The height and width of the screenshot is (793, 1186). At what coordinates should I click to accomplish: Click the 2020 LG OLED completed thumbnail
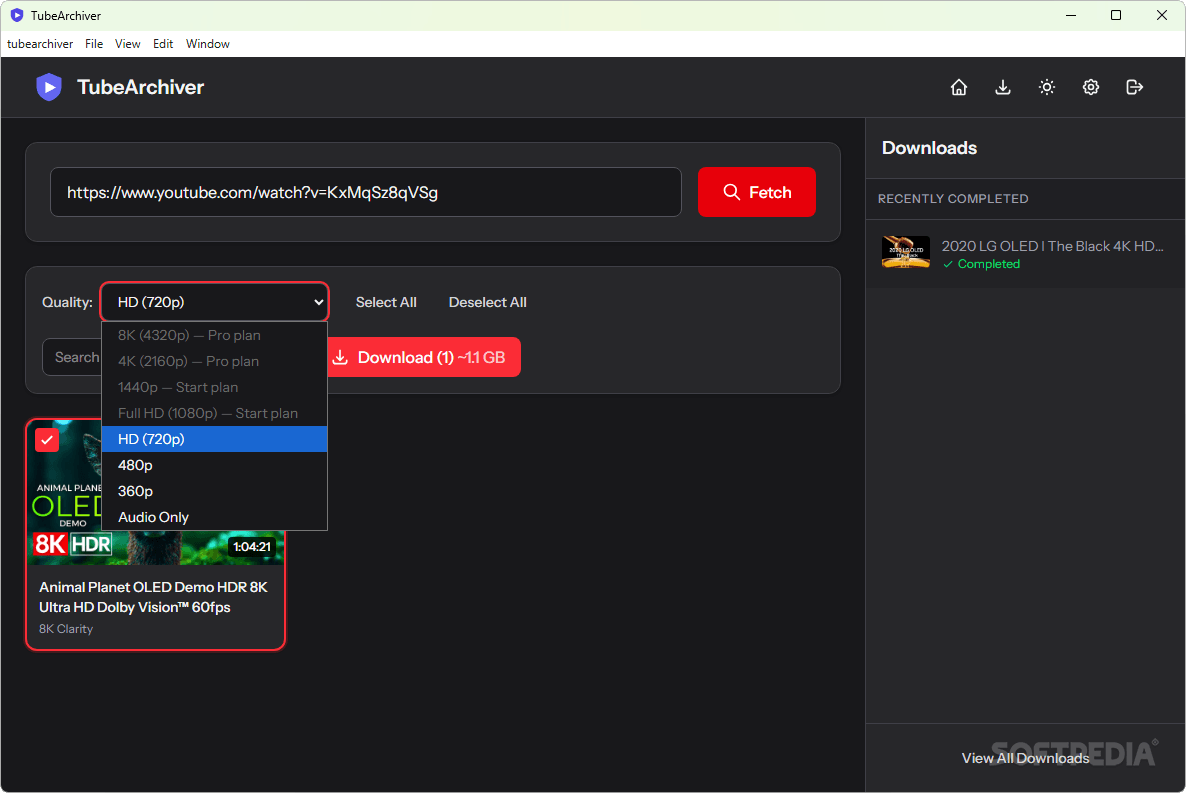pyautogui.click(x=905, y=252)
